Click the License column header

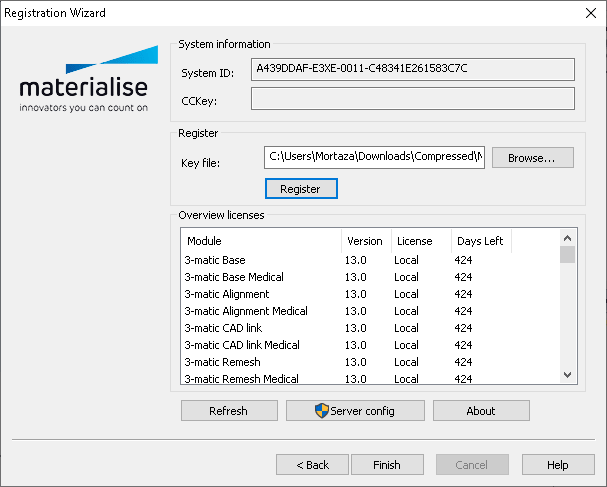(421, 241)
